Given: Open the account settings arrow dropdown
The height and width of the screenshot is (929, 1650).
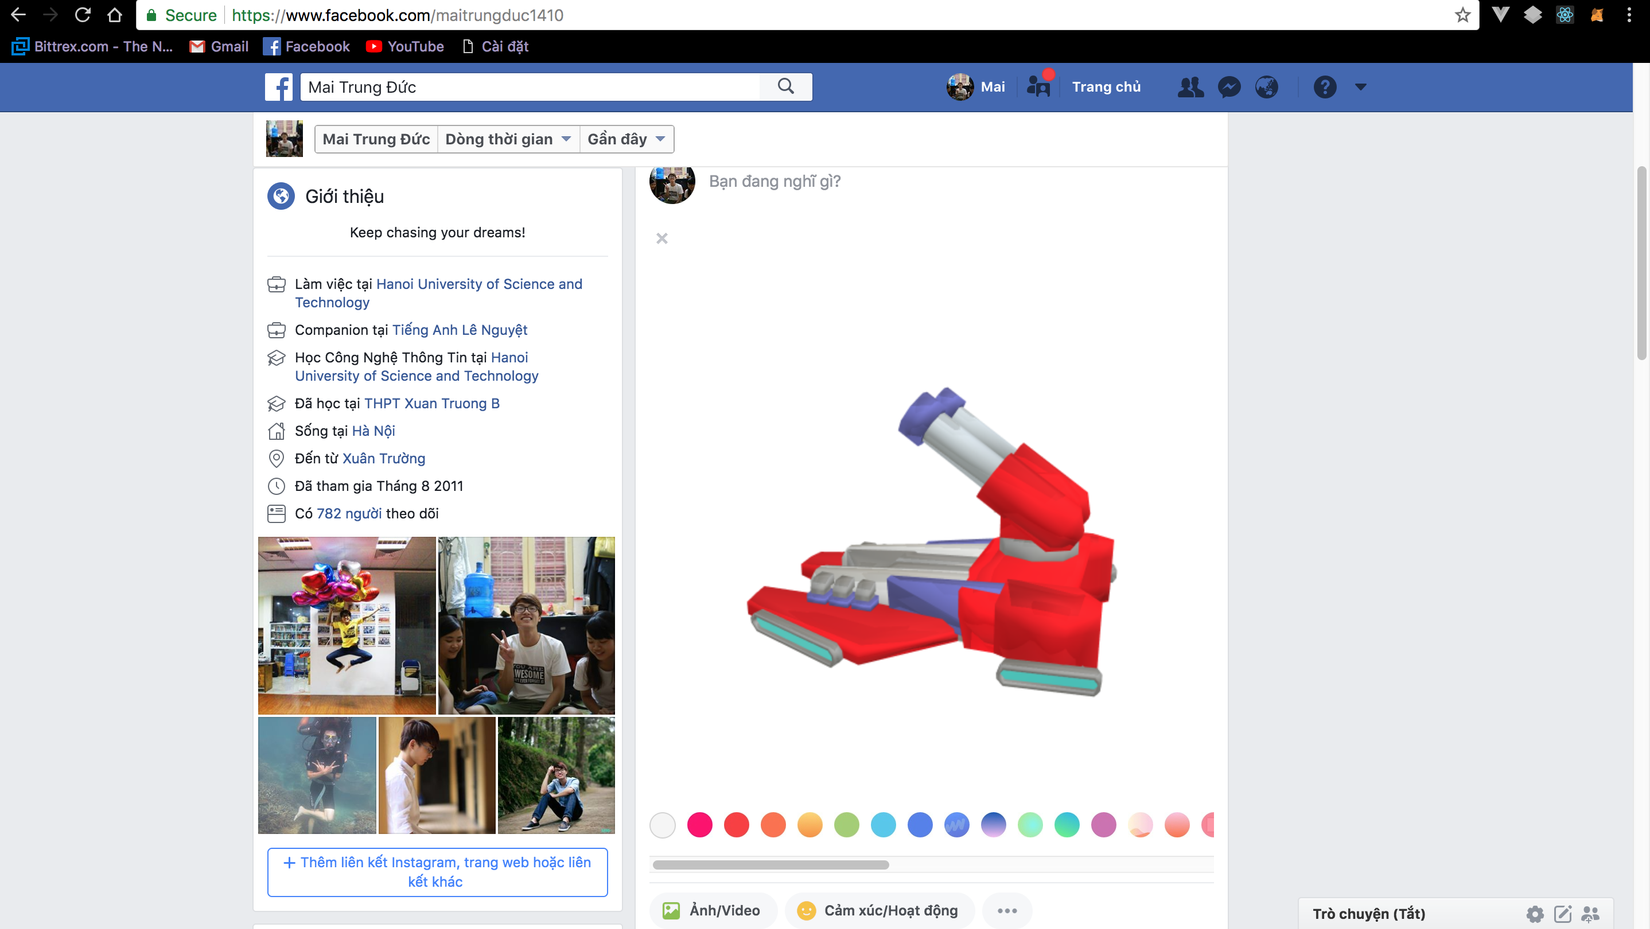Looking at the screenshot, I should coord(1360,87).
